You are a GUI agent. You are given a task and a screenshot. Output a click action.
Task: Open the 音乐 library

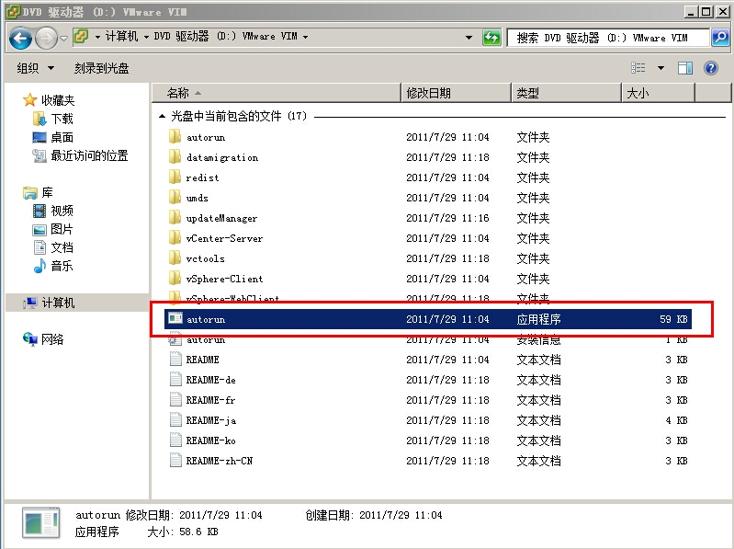coord(62,266)
